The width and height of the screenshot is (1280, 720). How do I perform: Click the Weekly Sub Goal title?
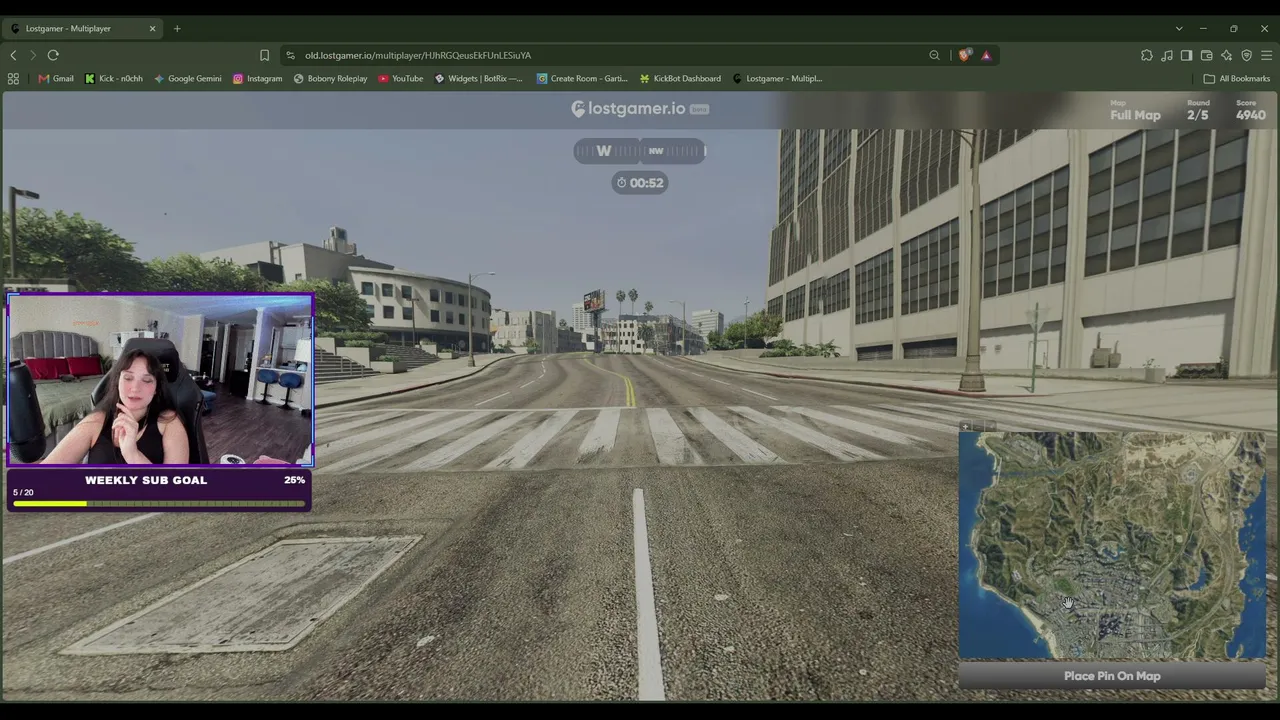click(146, 480)
